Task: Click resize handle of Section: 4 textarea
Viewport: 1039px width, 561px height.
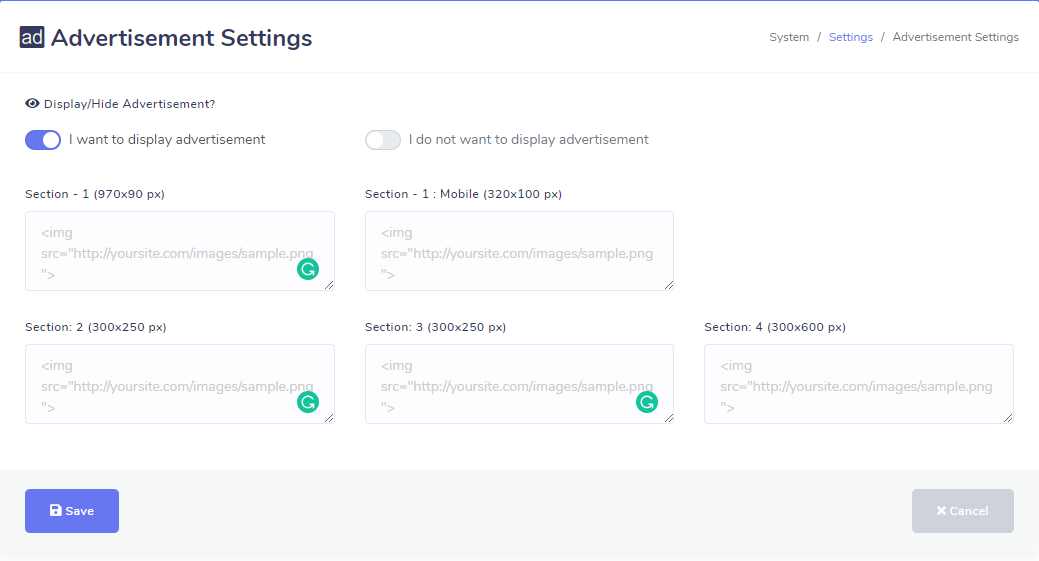Action: coord(1007,417)
